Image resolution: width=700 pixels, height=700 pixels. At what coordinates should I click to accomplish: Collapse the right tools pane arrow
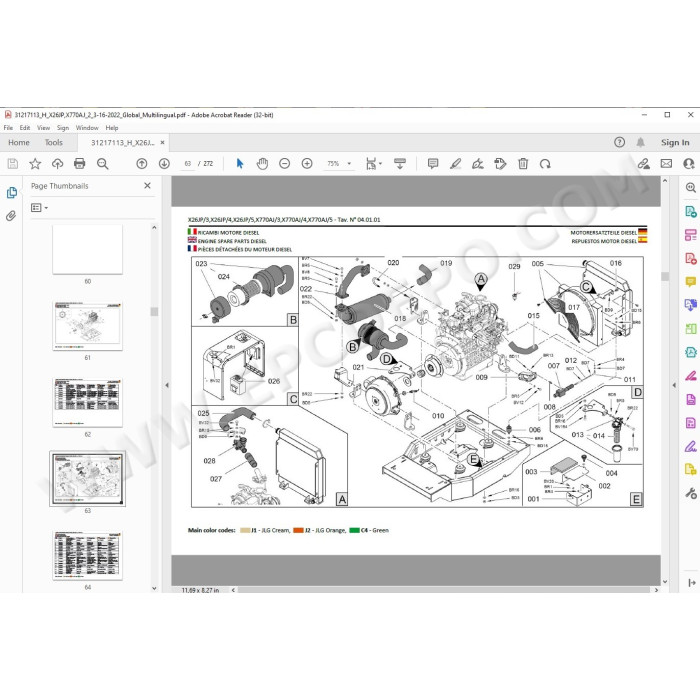(x=675, y=384)
